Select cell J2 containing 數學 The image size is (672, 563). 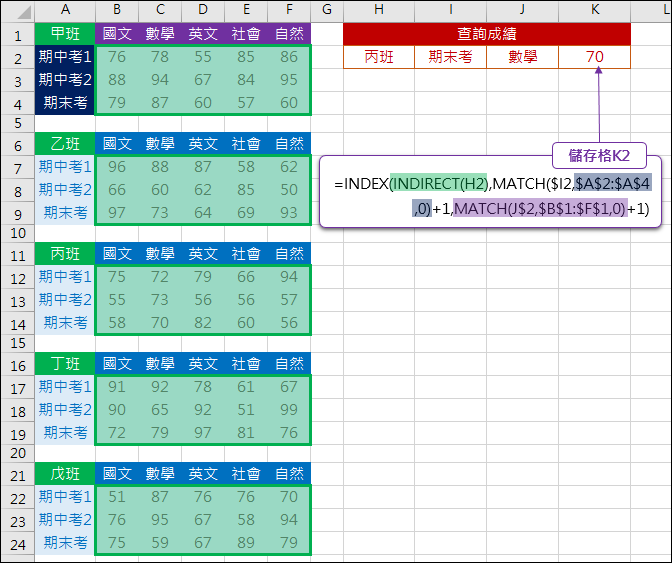[x=522, y=57]
